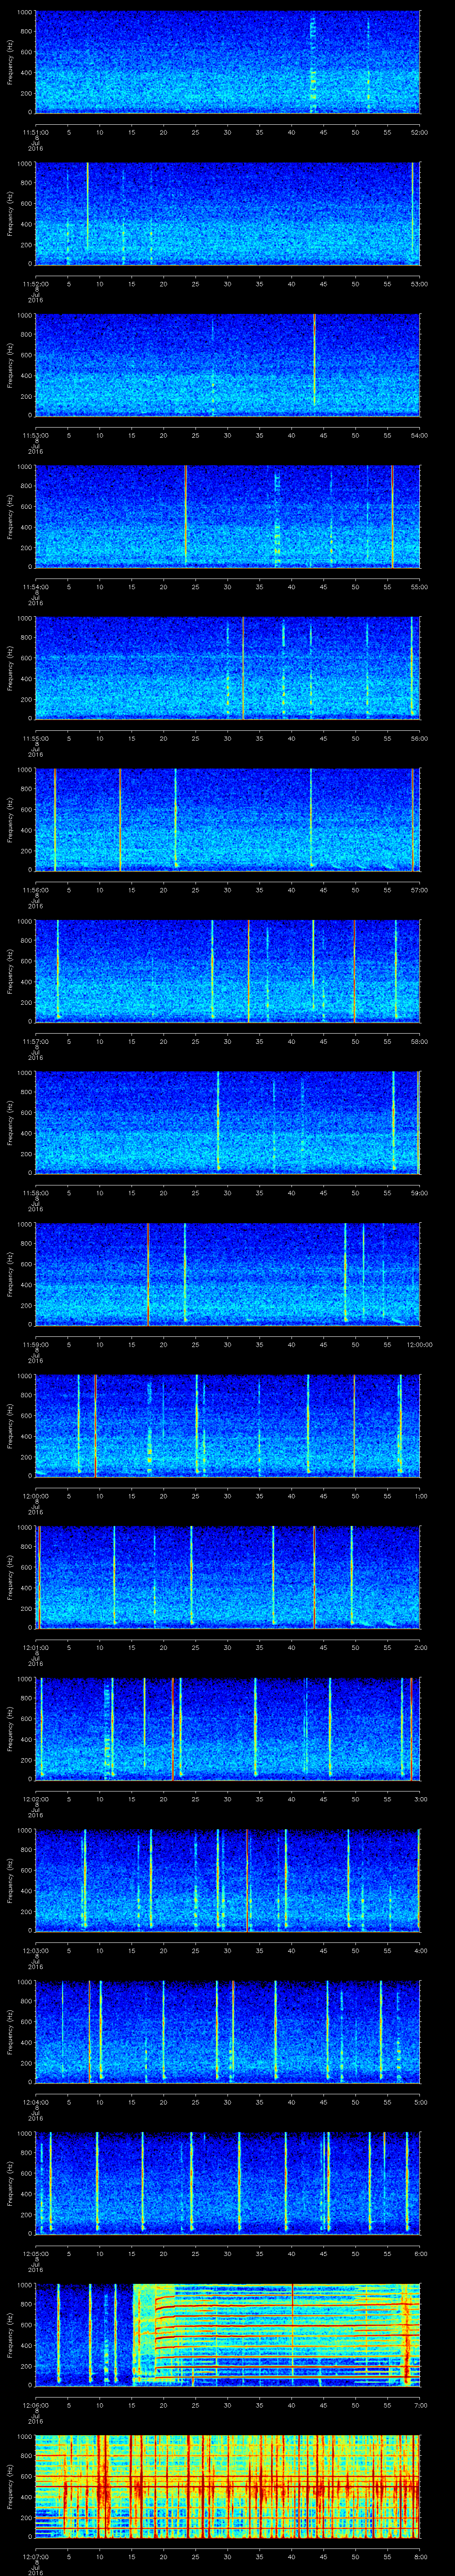The width and height of the screenshot is (455, 2576).
Task: Click the 56:00 end-of-axis time label
Action: click(x=420, y=738)
